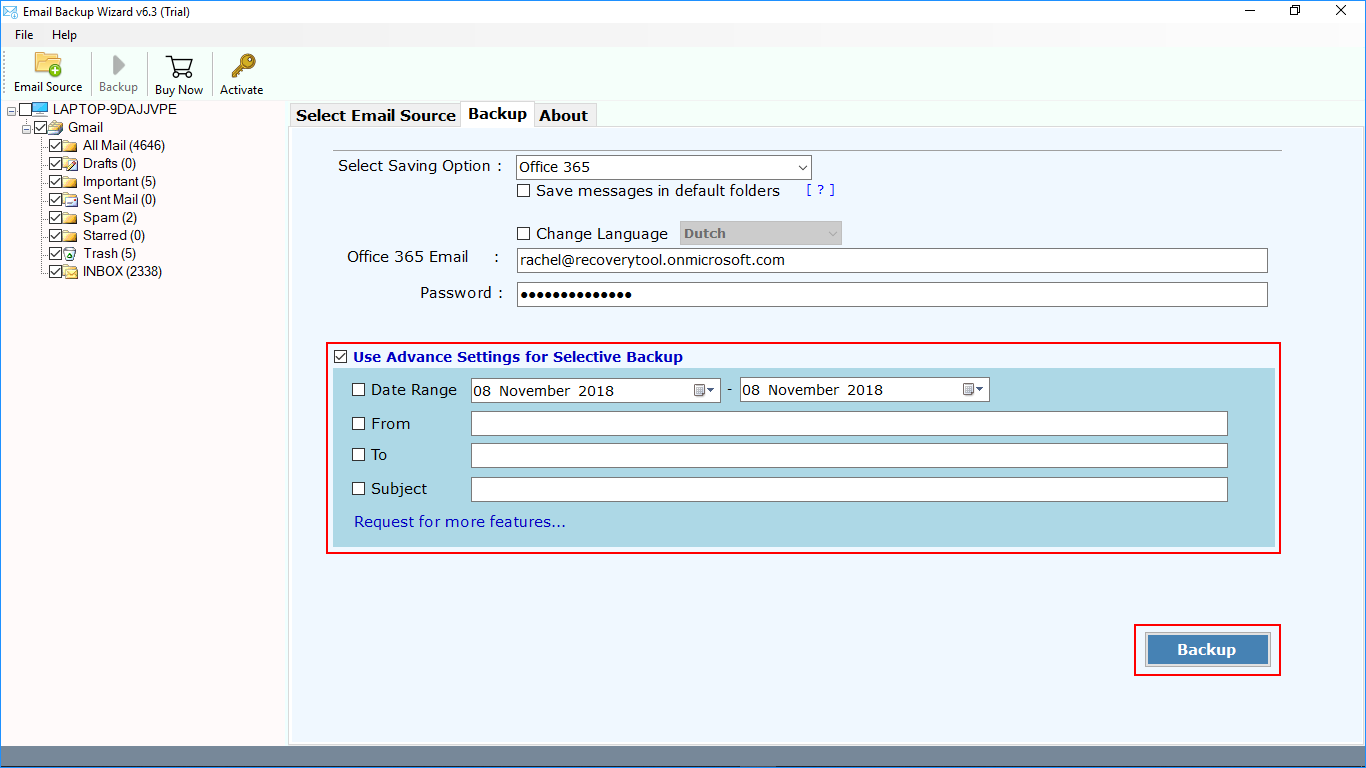The height and width of the screenshot is (768, 1366).
Task: Open the Request for more features link
Action: point(460,522)
